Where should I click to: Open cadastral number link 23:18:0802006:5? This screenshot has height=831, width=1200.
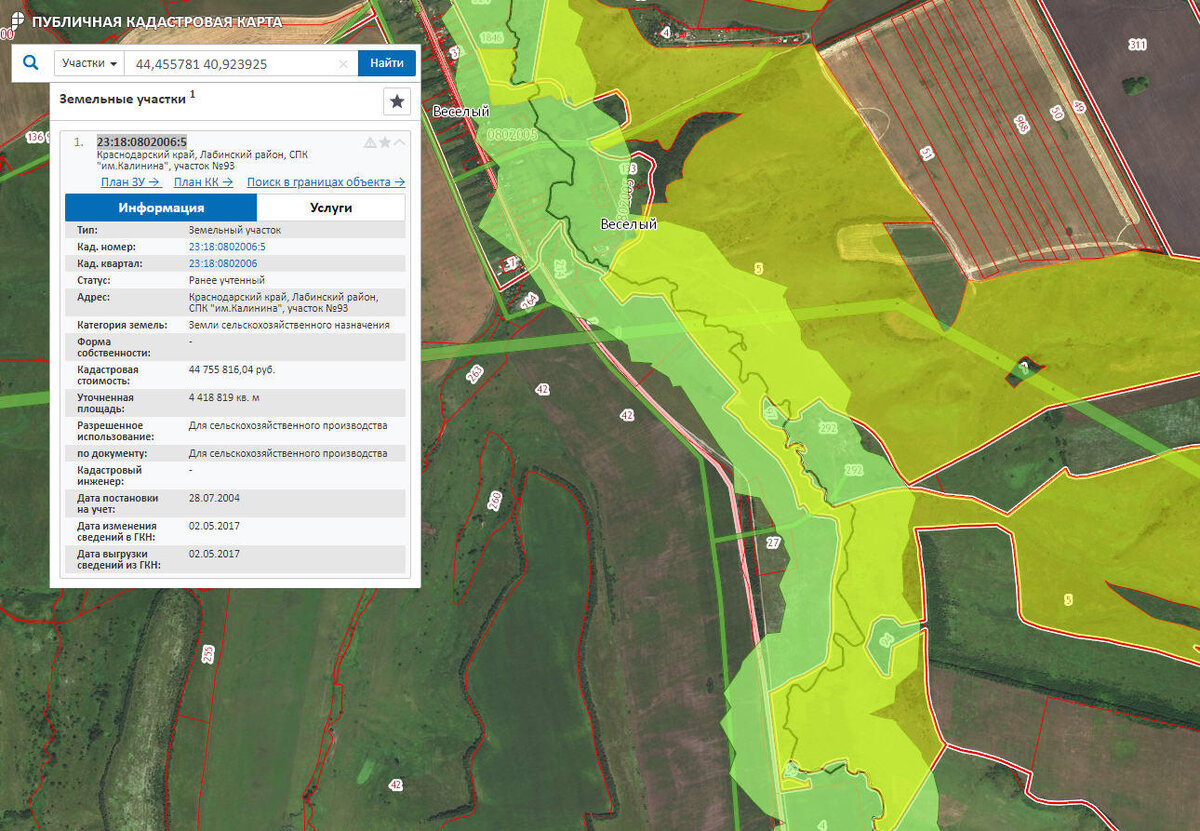click(227, 246)
